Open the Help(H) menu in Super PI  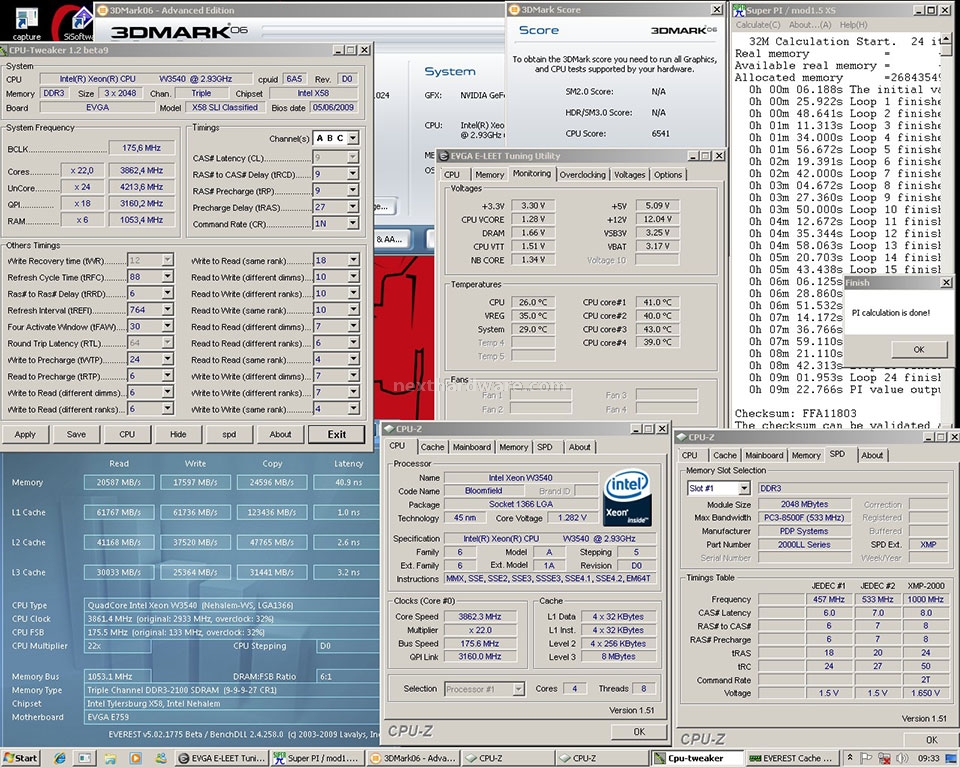(853, 25)
